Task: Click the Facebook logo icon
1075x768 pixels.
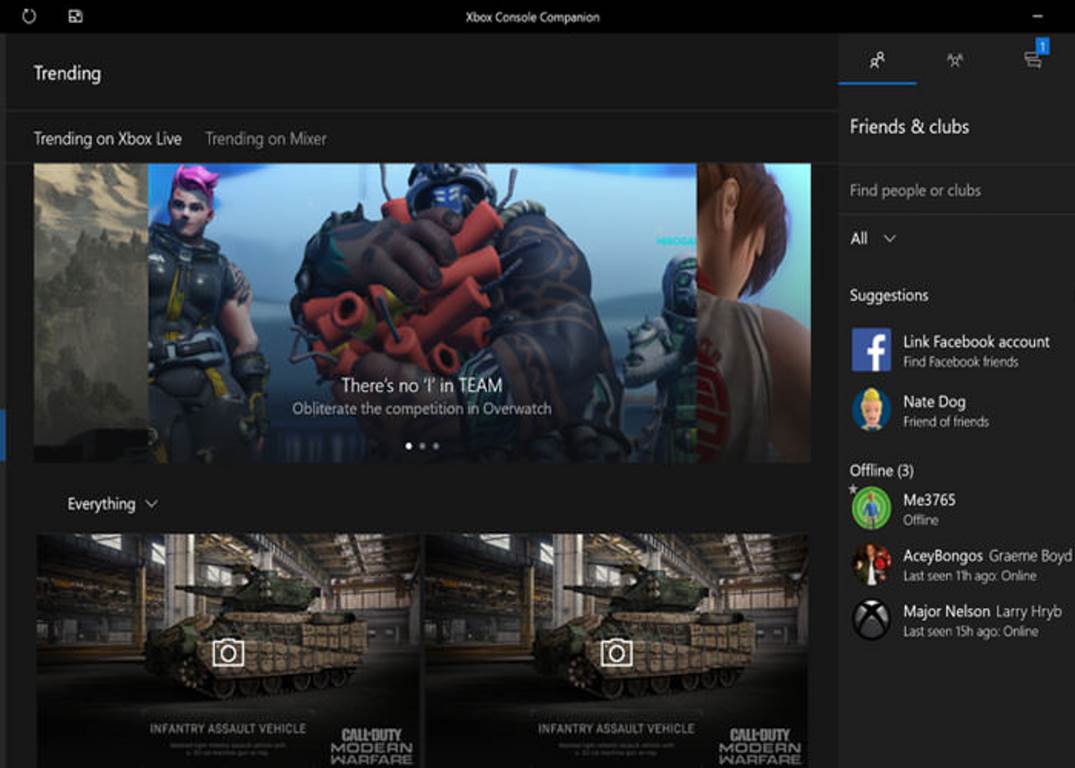Action: (871, 350)
